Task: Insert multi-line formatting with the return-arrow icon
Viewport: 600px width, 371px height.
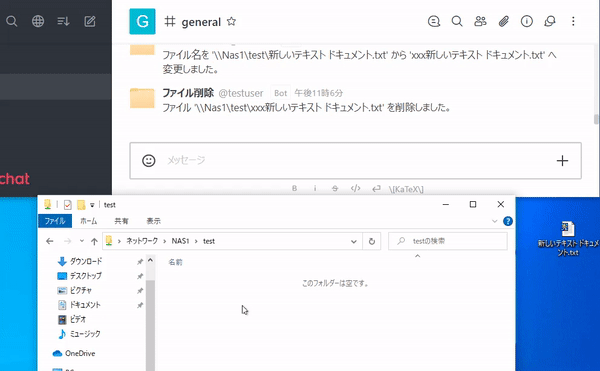Action: click(x=376, y=188)
